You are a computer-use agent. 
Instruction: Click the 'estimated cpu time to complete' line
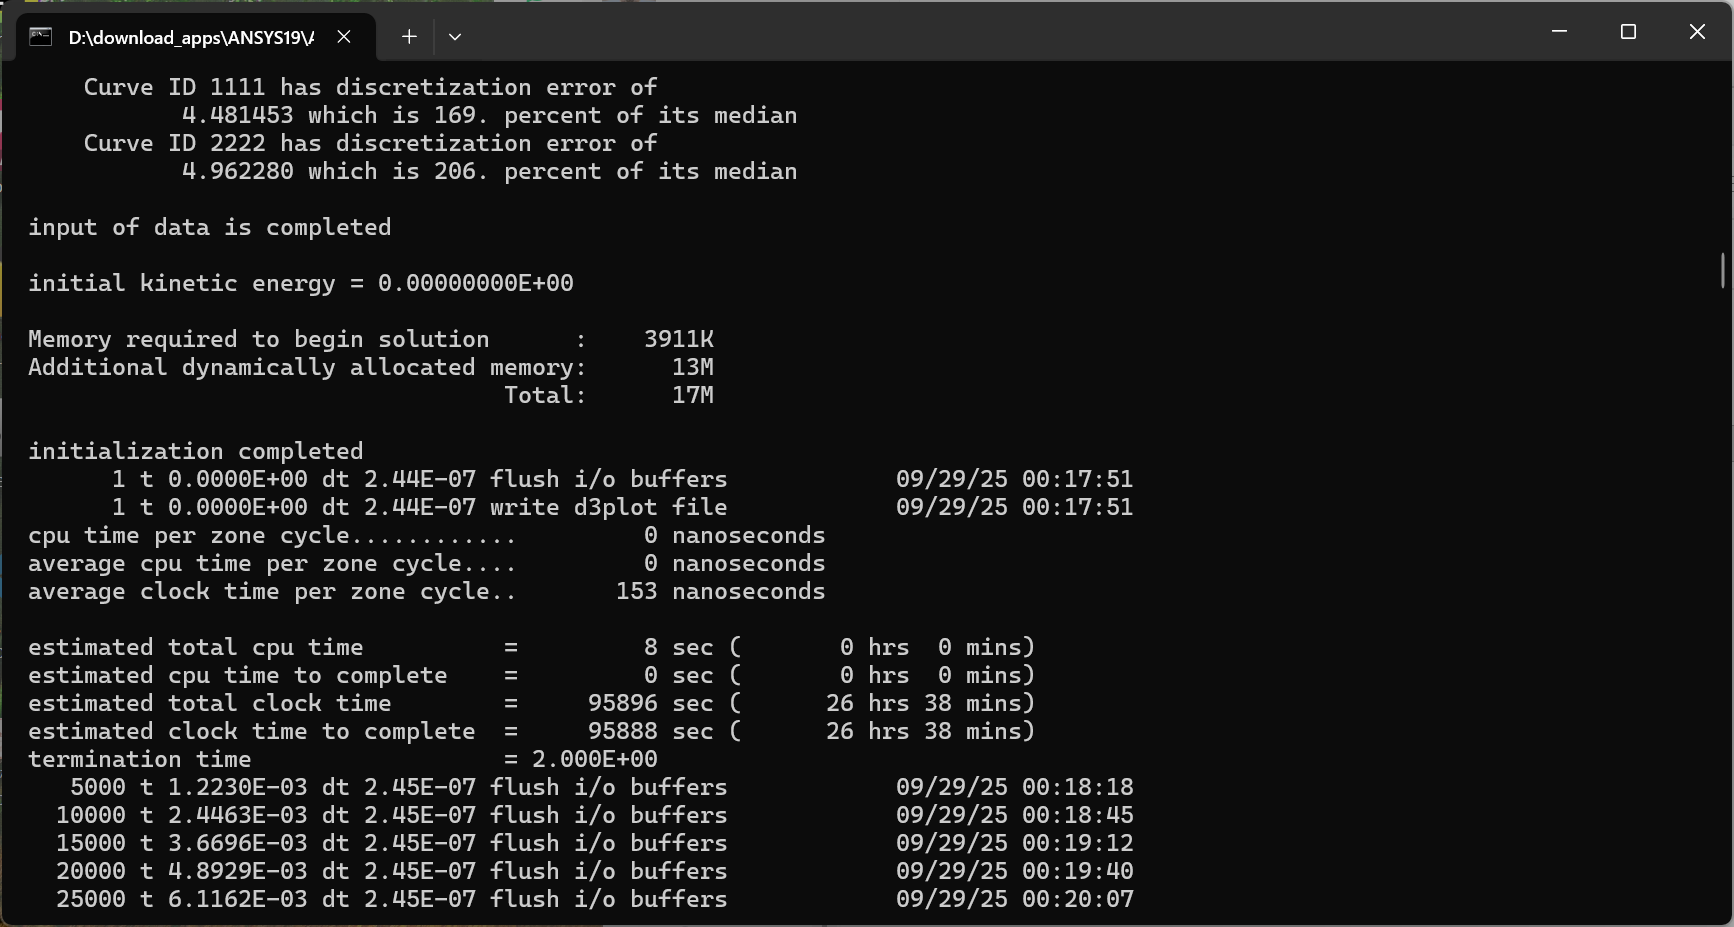[x=531, y=675]
